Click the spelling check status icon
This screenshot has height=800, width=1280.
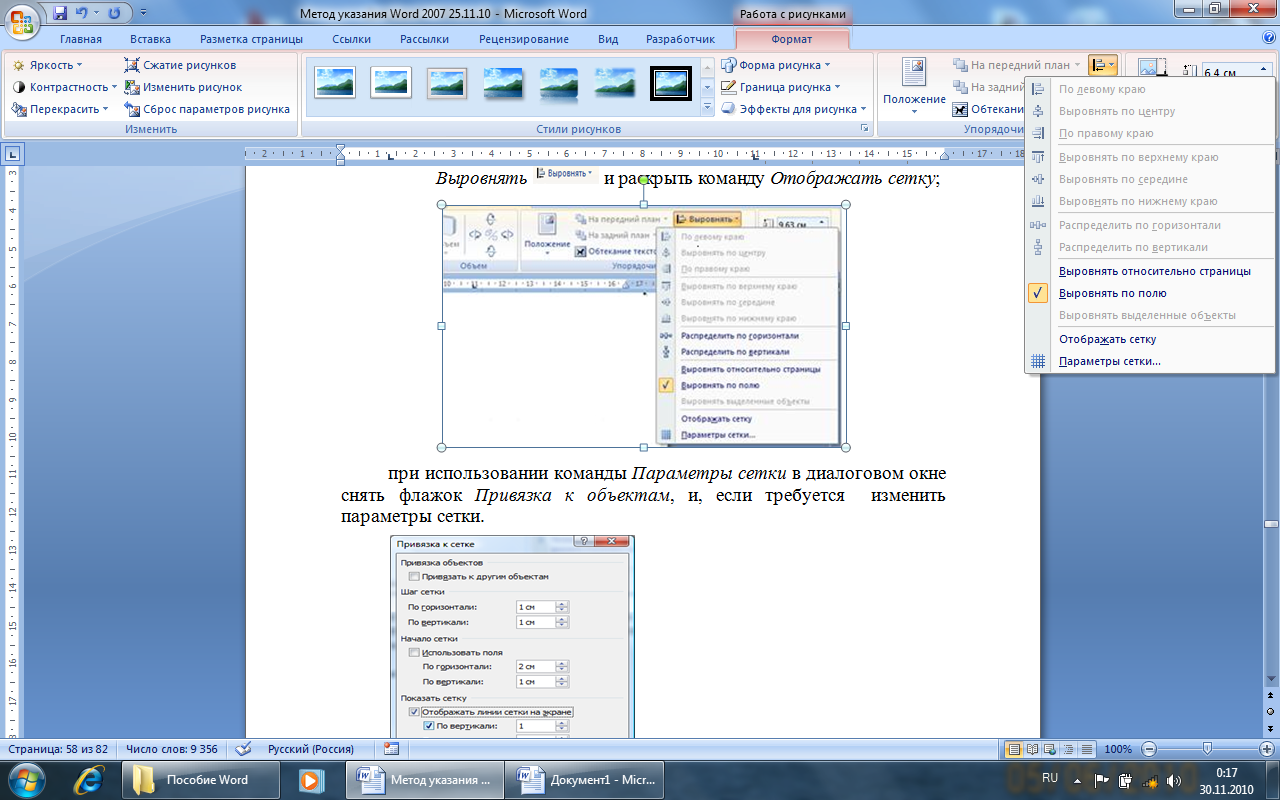click(243, 749)
